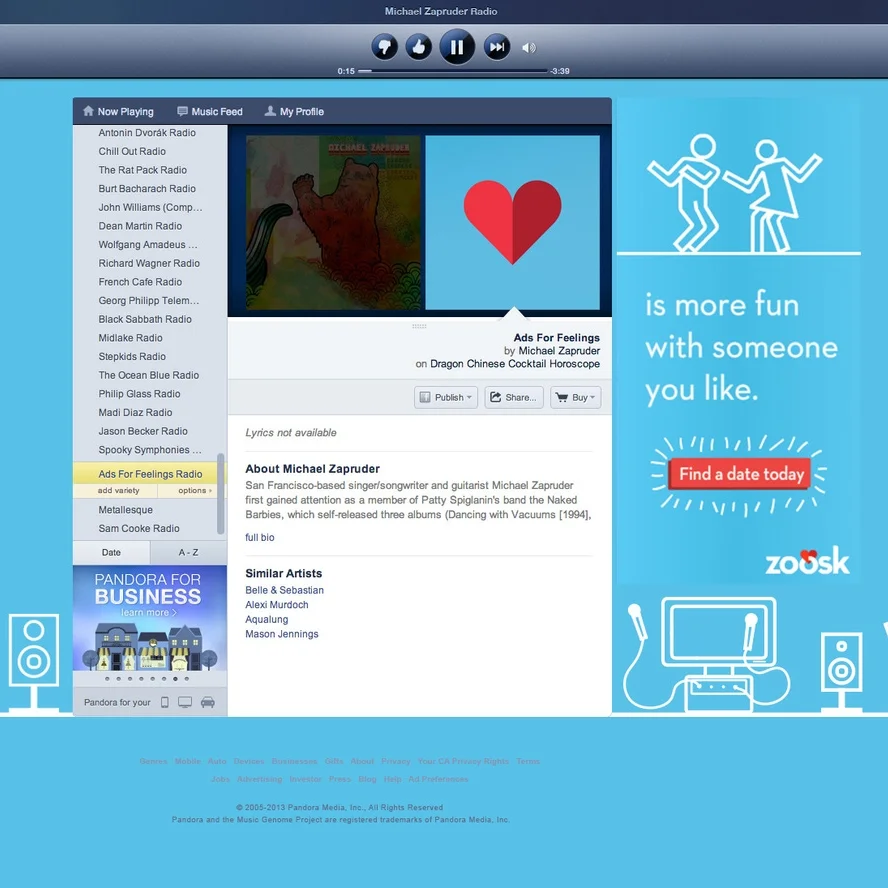Click the chat icon beside Music Feed

click(x=182, y=111)
